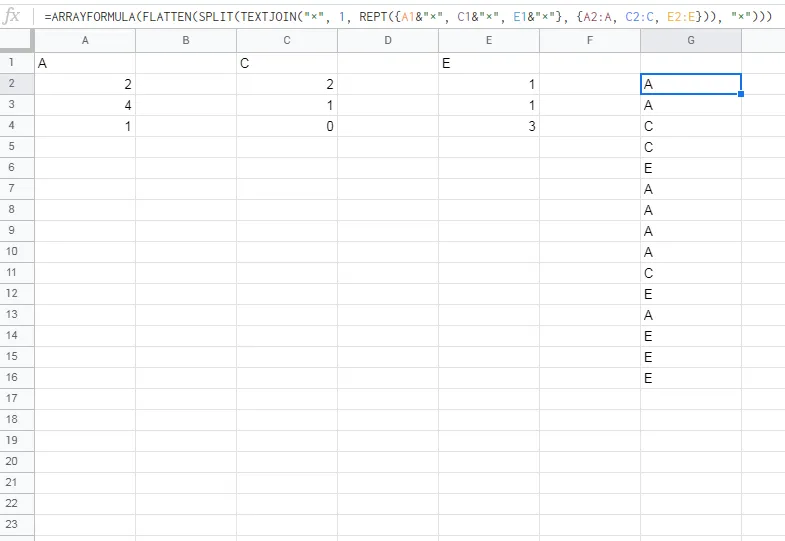Select row 5 header

coord(17,147)
